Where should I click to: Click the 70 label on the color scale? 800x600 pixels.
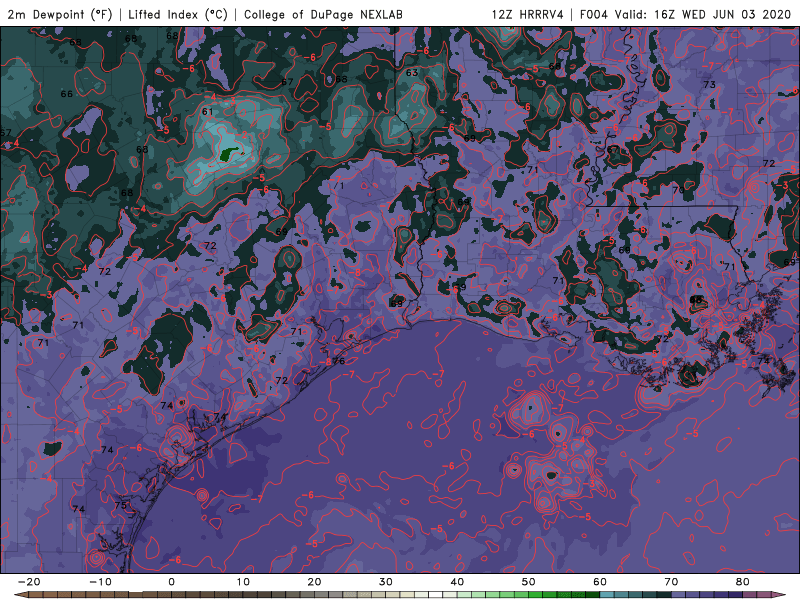(x=671, y=582)
